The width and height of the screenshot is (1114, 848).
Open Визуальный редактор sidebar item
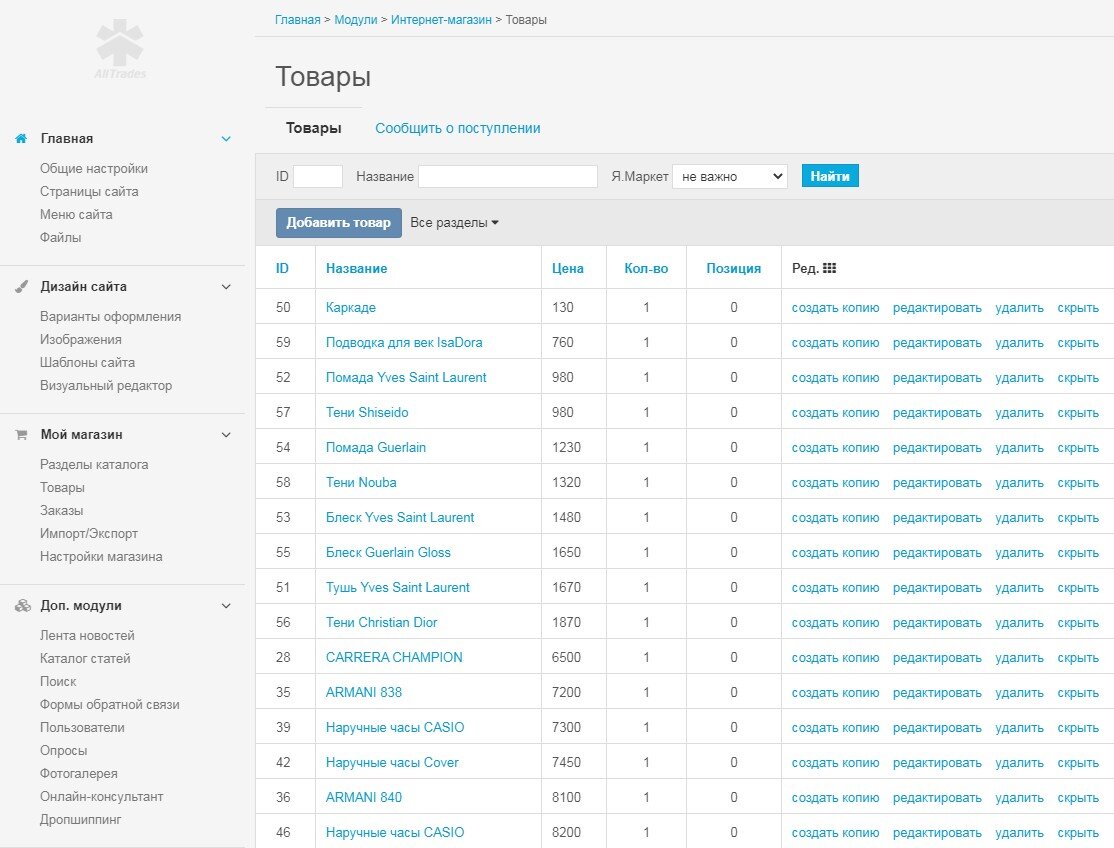coord(106,386)
